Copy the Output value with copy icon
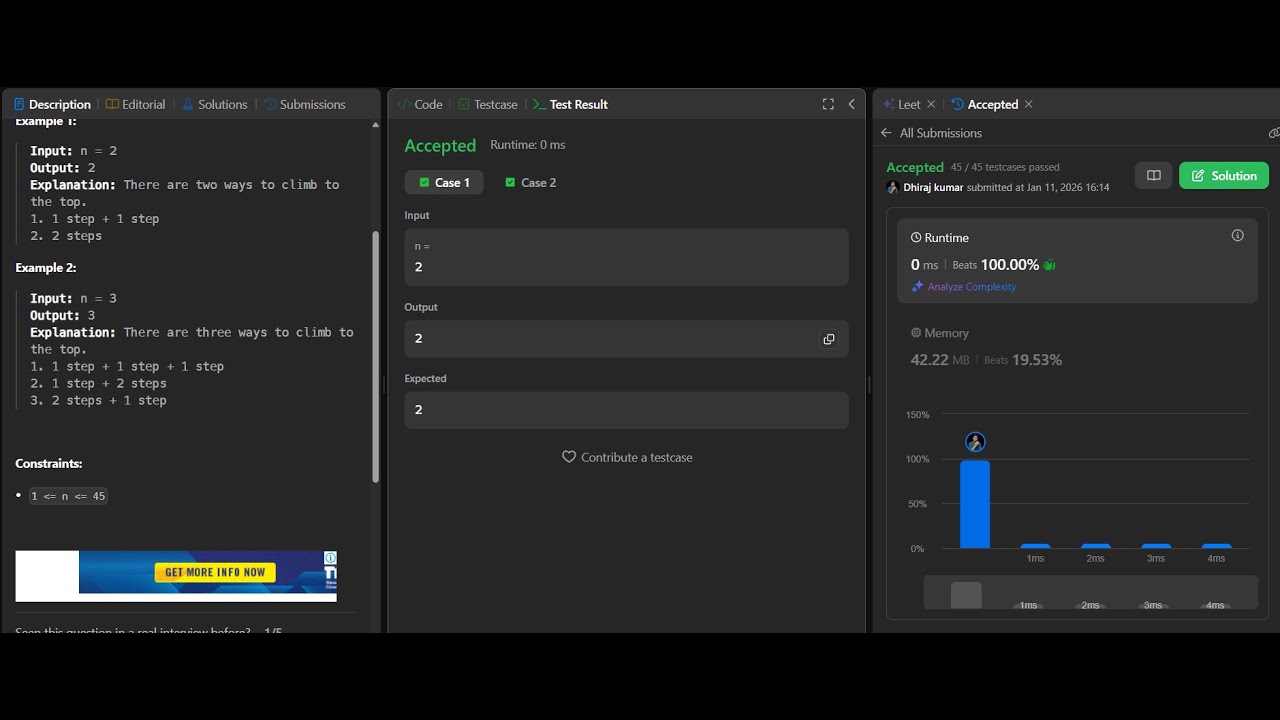The height and width of the screenshot is (720, 1280). [x=829, y=339]
